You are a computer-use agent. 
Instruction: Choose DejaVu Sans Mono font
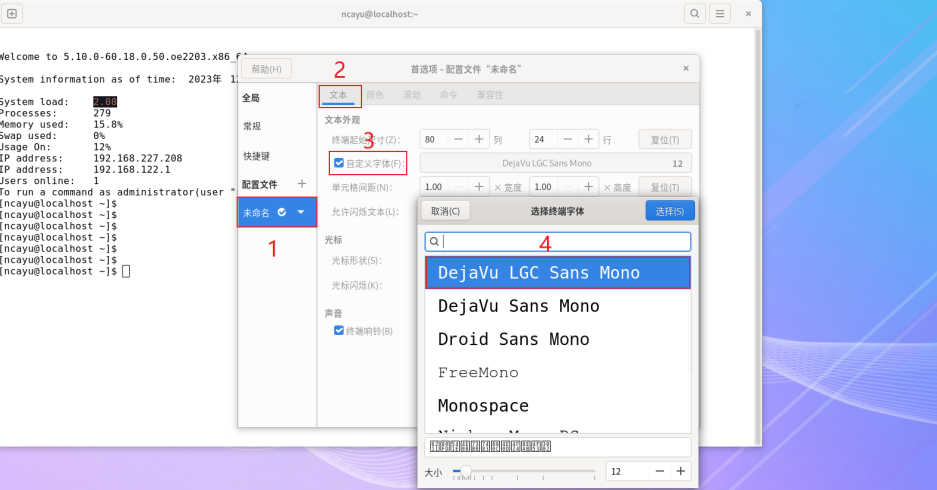click(x=558, y=306)
